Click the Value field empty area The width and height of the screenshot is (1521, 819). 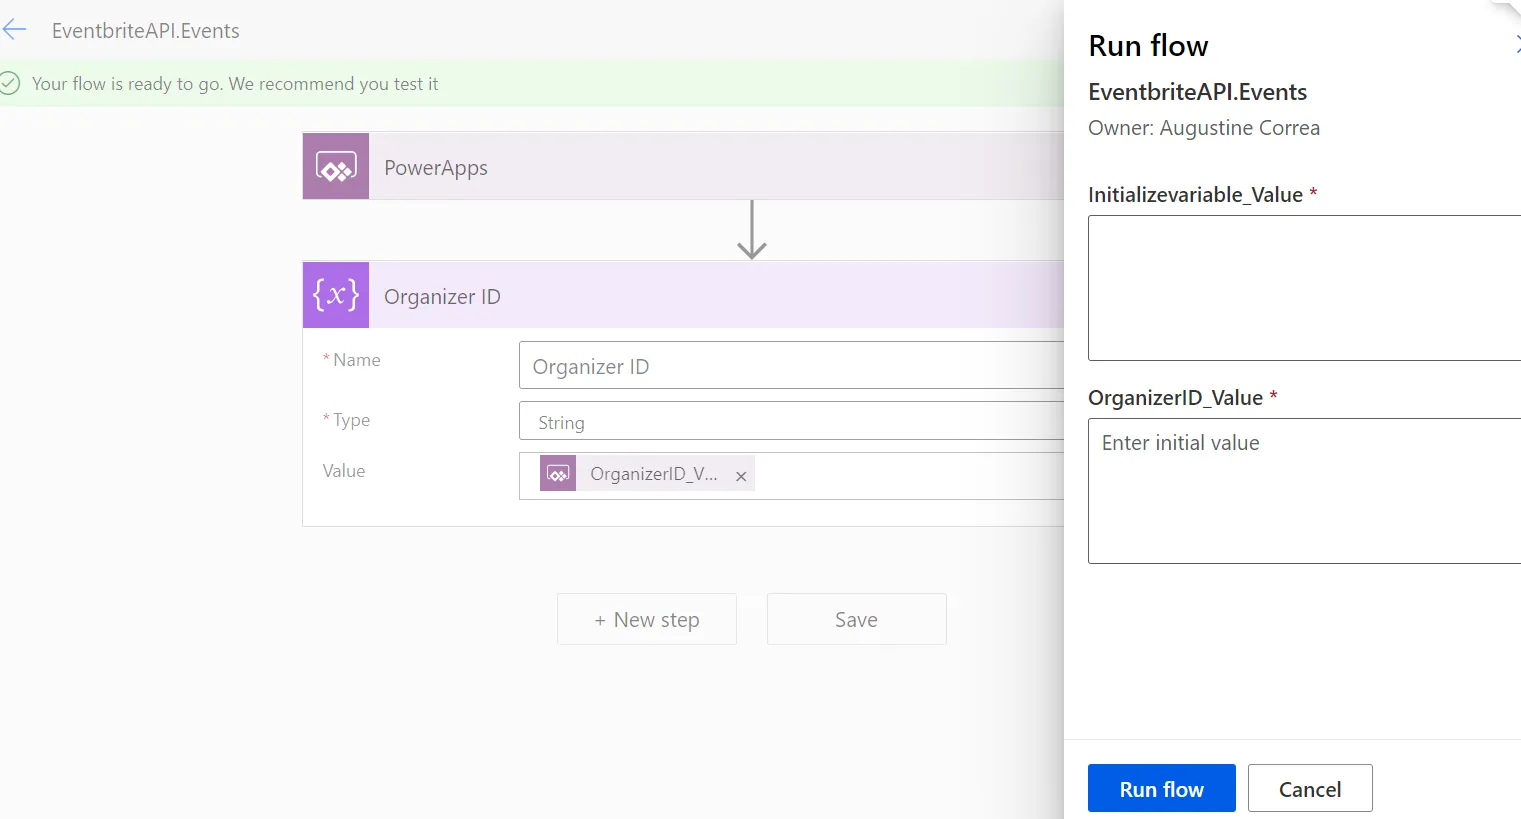900,476
